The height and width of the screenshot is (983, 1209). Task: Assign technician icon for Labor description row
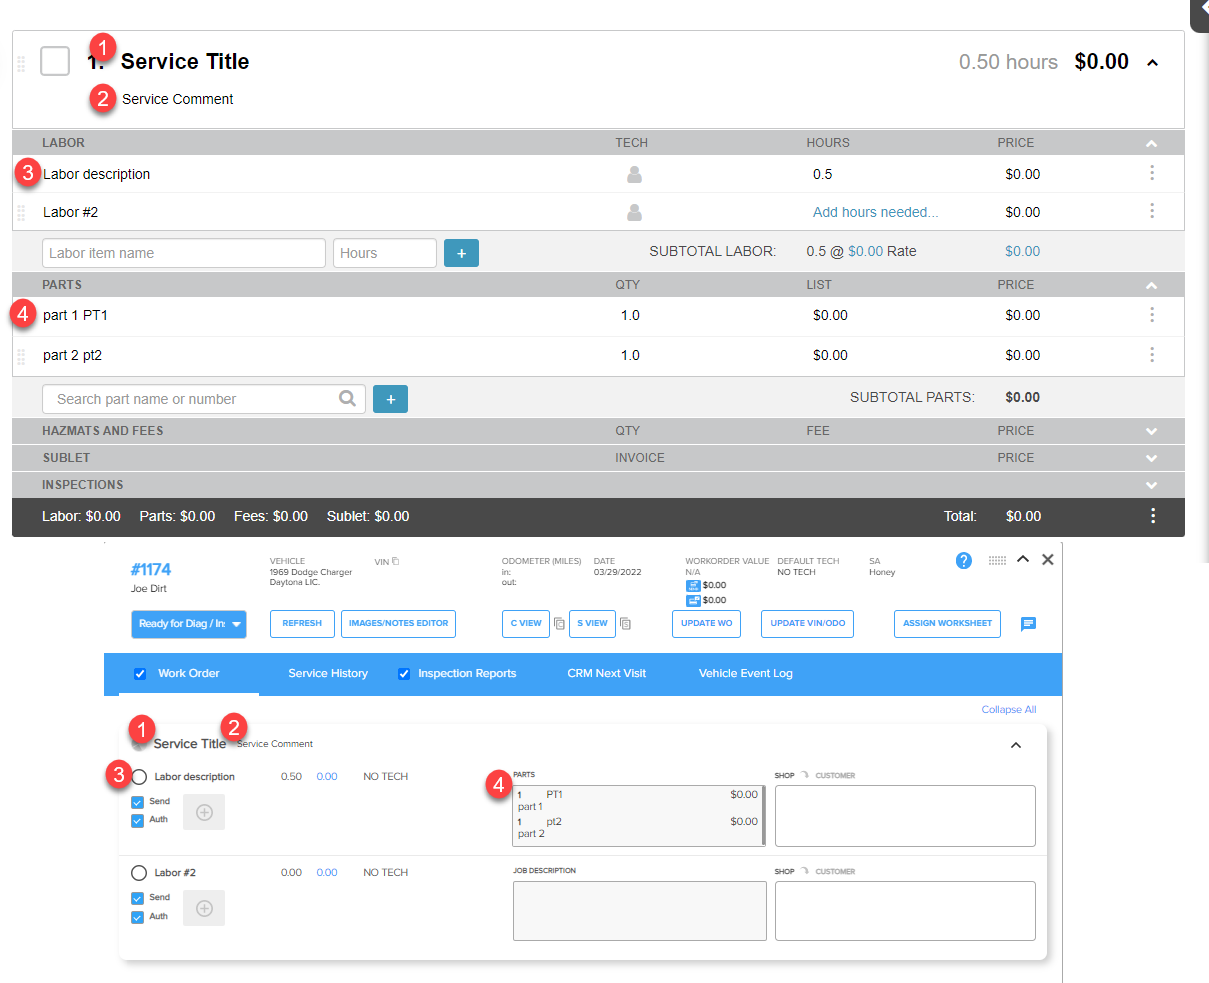(x=634, y=174)
